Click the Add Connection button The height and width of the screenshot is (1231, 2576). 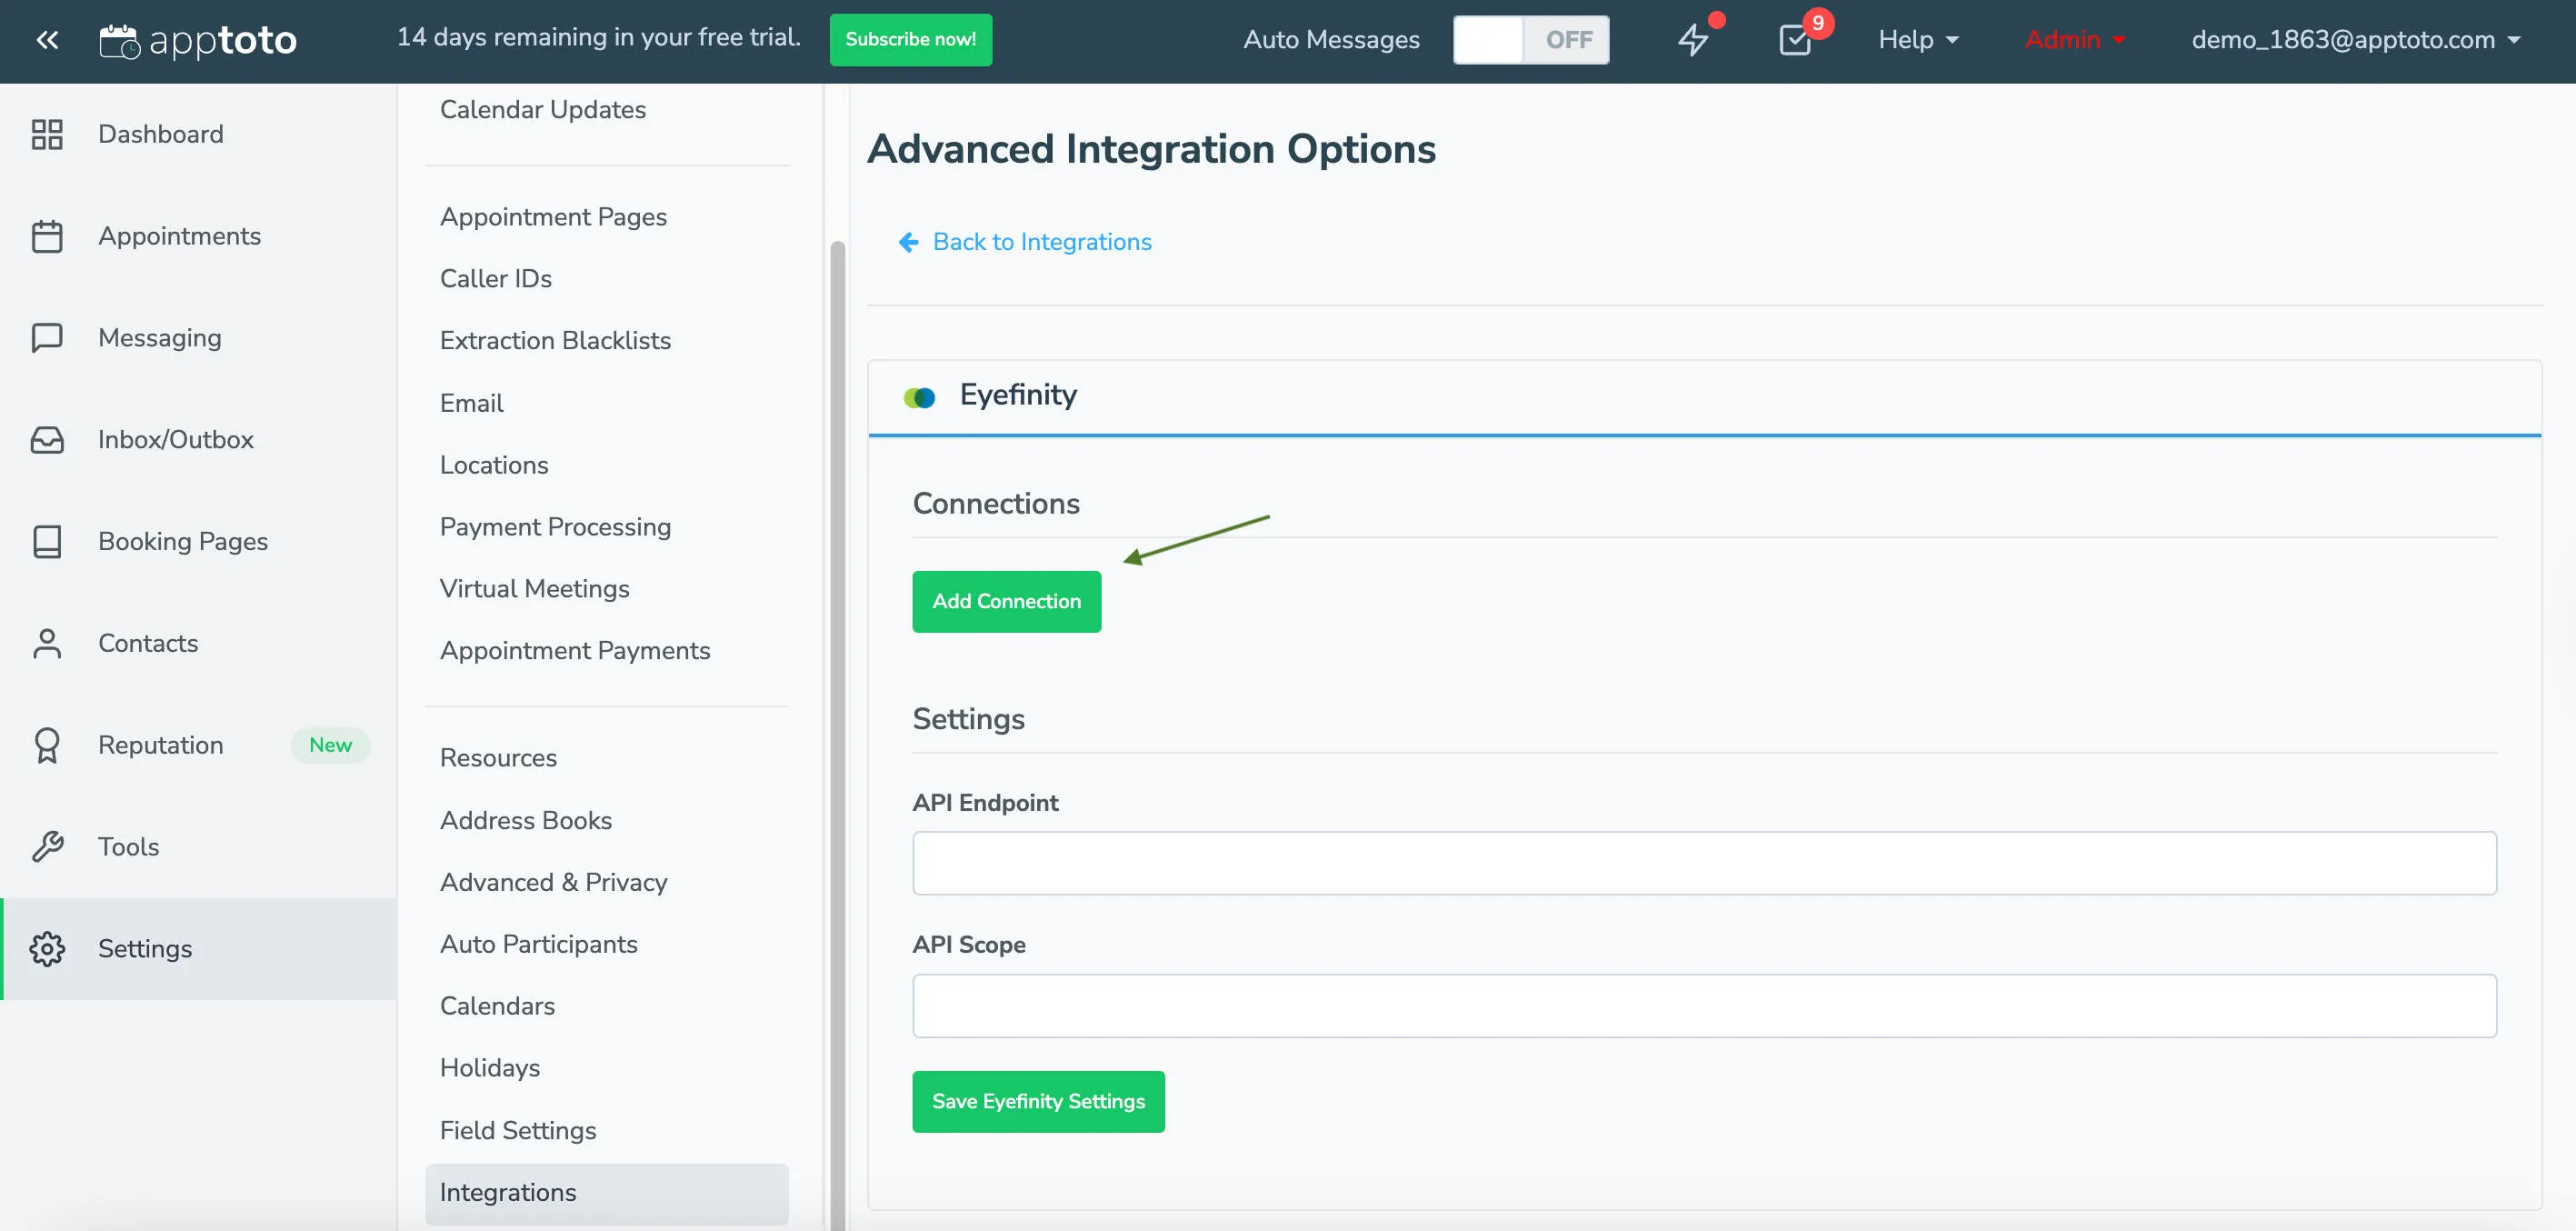(x=1006, y=601)
